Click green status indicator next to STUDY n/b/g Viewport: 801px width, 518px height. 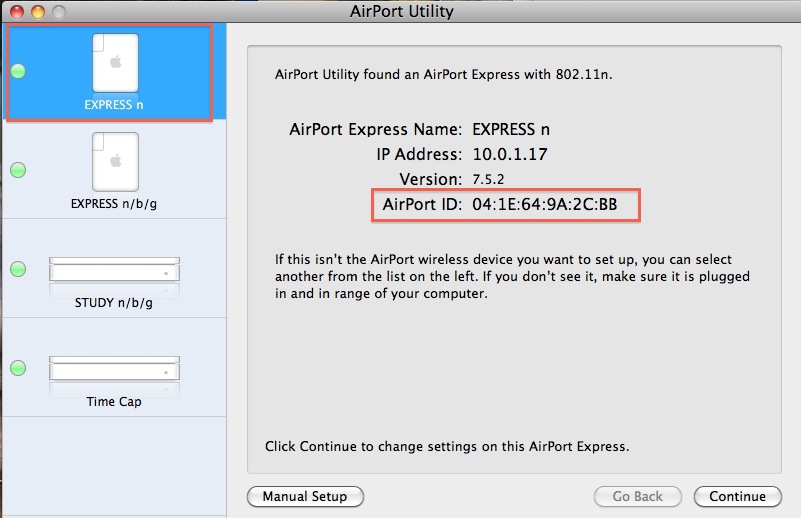18,269
